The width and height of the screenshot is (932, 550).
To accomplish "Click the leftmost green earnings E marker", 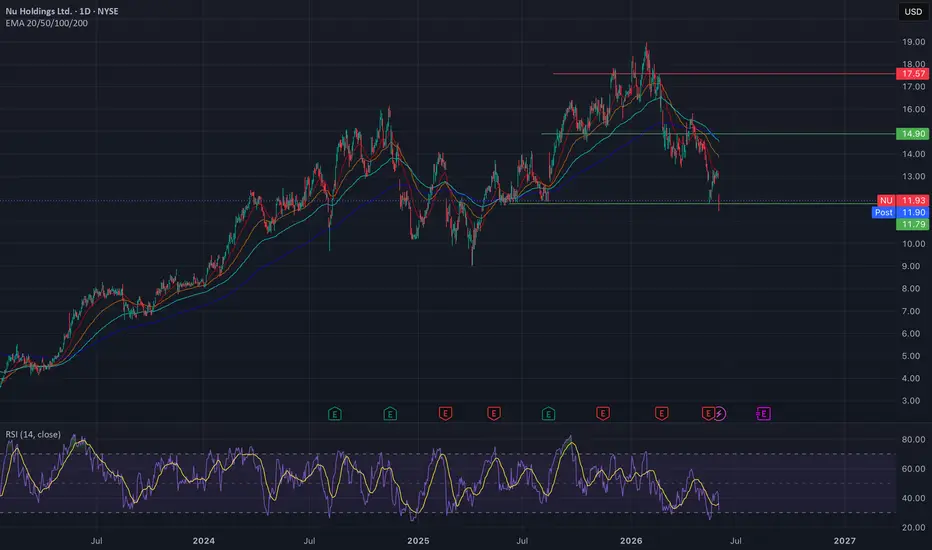I will click(335, 413).
